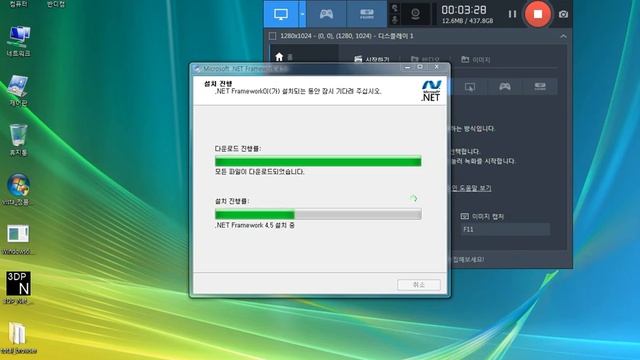640x360 pixels.
Task: Close the .NET Framework installer window
Action: coord(437,67)
